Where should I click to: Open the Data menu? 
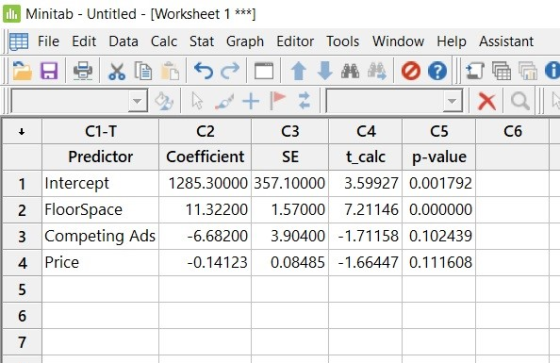(x=123, y=41)
